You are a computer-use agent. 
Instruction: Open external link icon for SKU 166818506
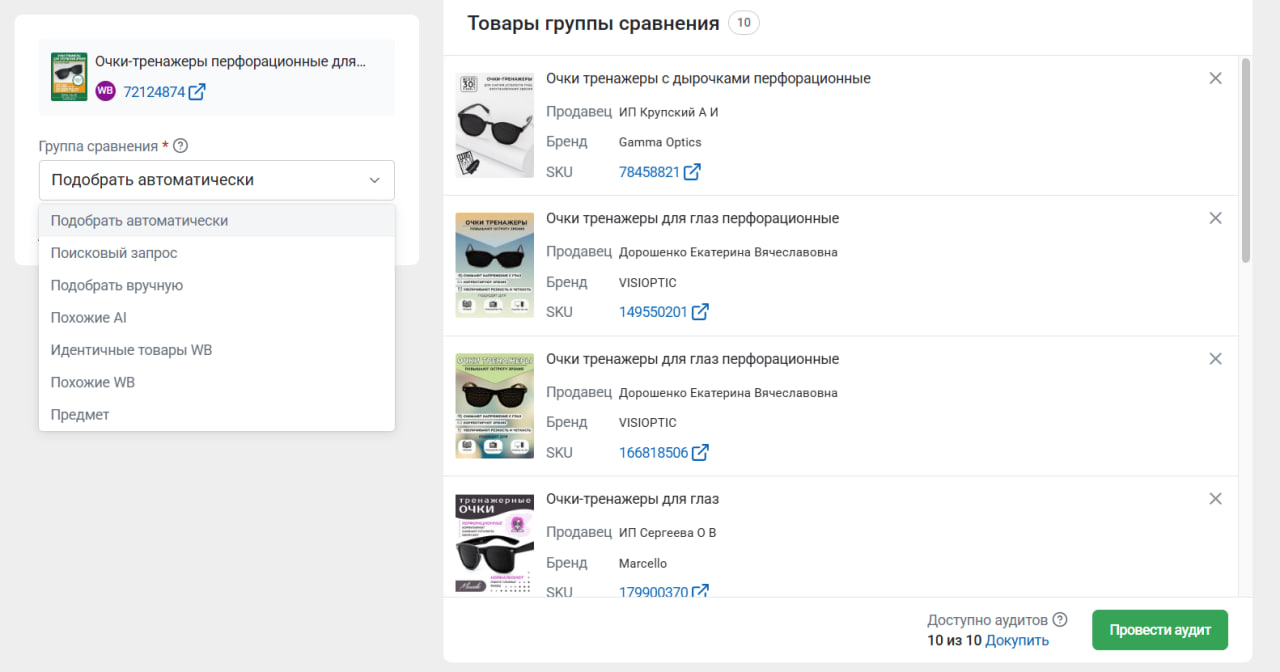(x=700, y=453)
